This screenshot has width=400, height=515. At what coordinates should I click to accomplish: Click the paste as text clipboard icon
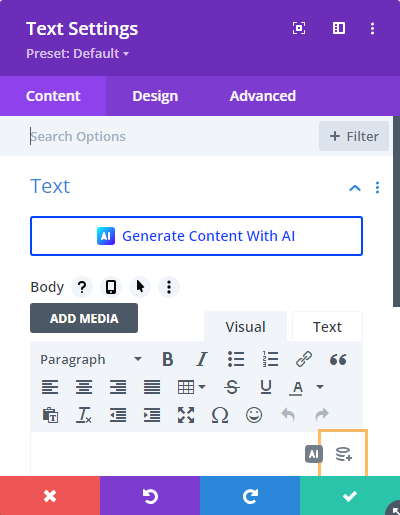click(50, 415)
